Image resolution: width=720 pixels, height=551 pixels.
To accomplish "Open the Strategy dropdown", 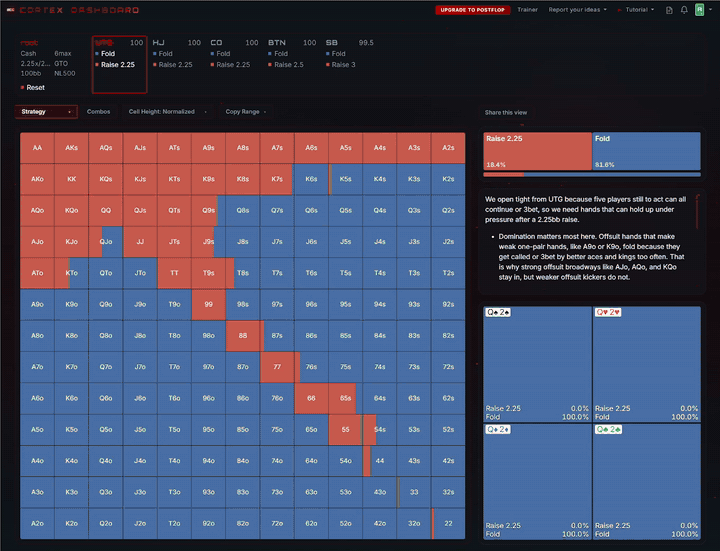I will [46, 112].
